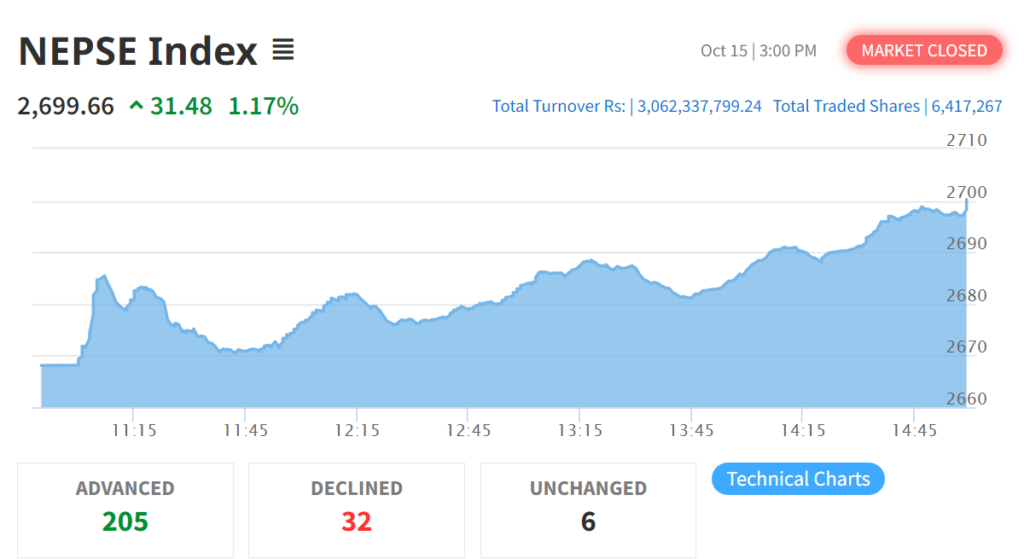Click the 13:15 time axis label
This screenshot has width=1024, height=559.
(x=580, y=431)
